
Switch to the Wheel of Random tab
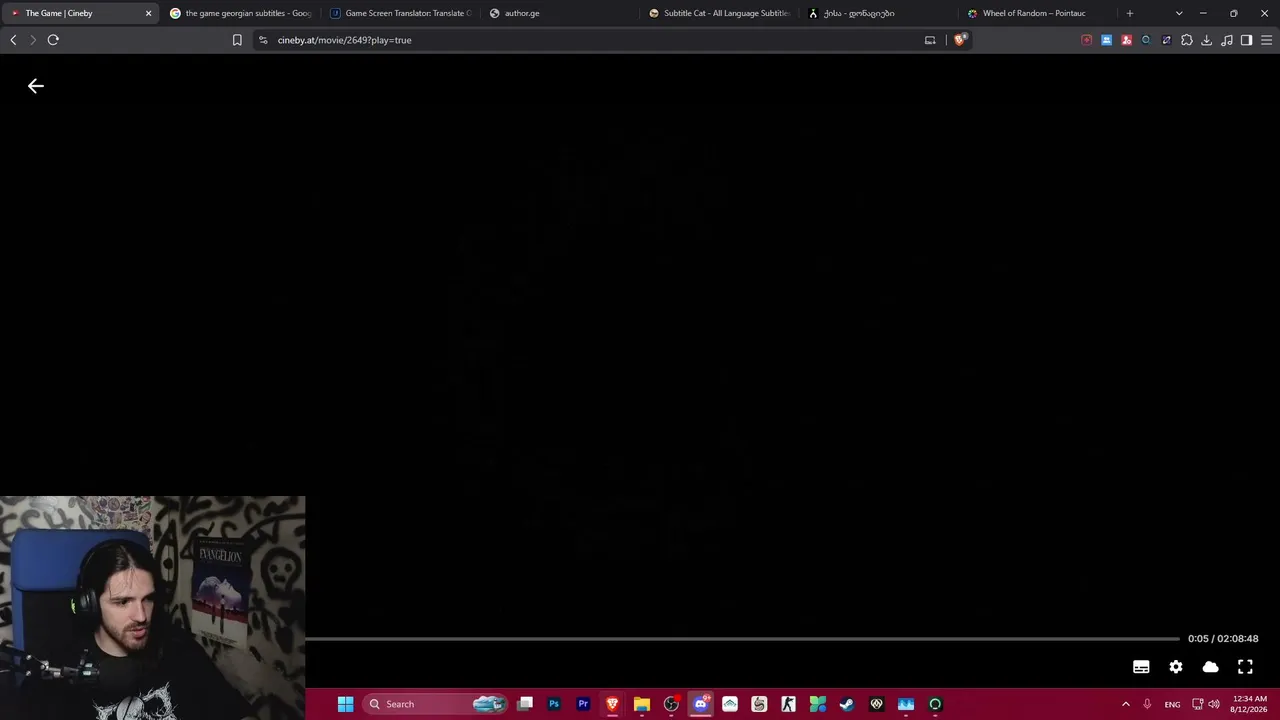(x=1040, y=13)
